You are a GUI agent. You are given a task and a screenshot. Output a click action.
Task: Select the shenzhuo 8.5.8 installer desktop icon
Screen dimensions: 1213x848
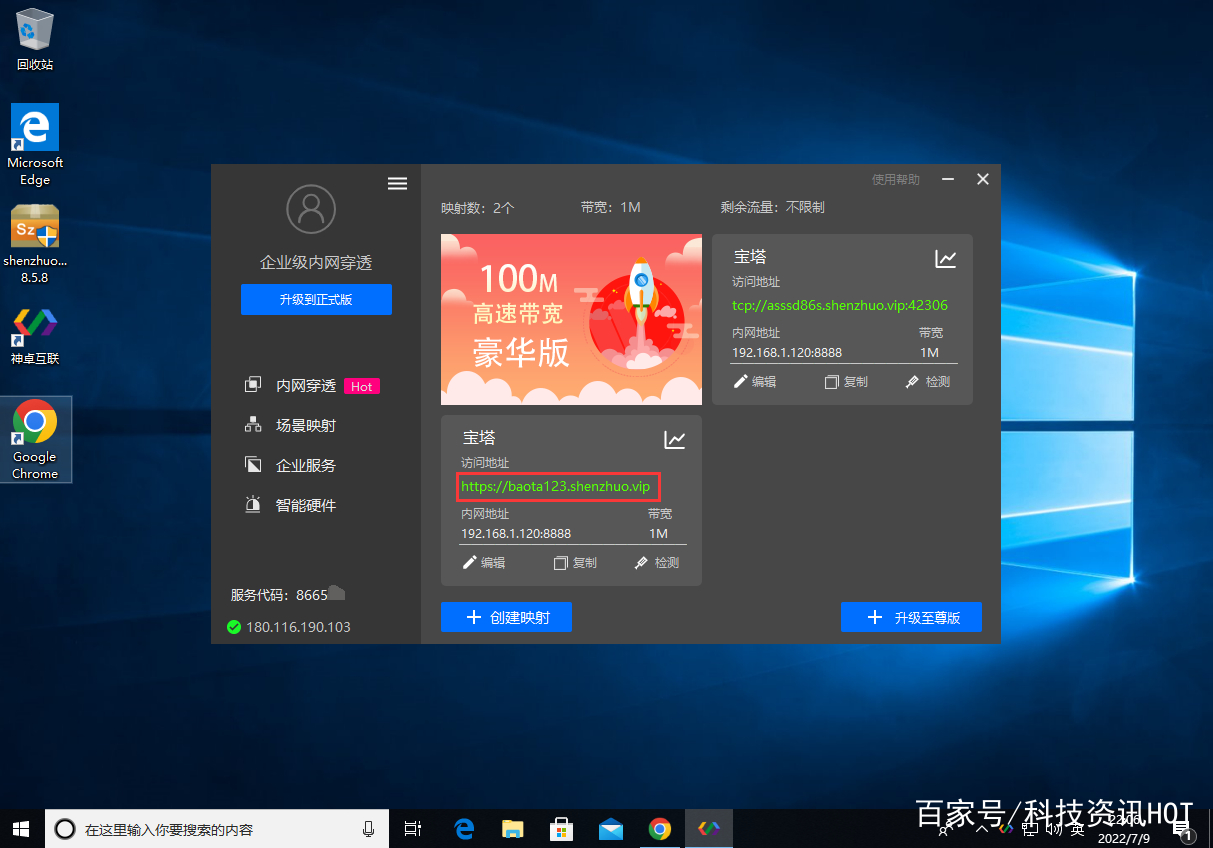(x=35, y=244)
